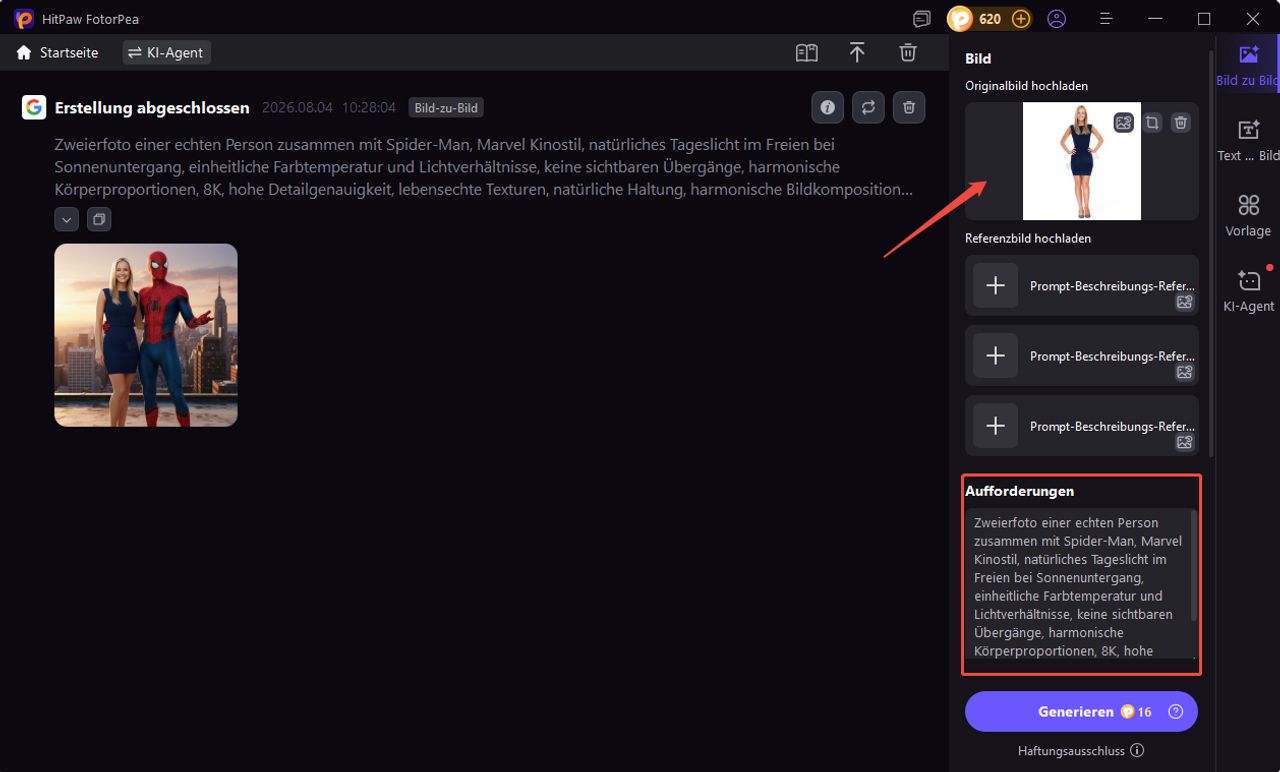
Task: Open the KI-Agent sidebar tab
Action: pyautogui.click(x=1248, y=291)
